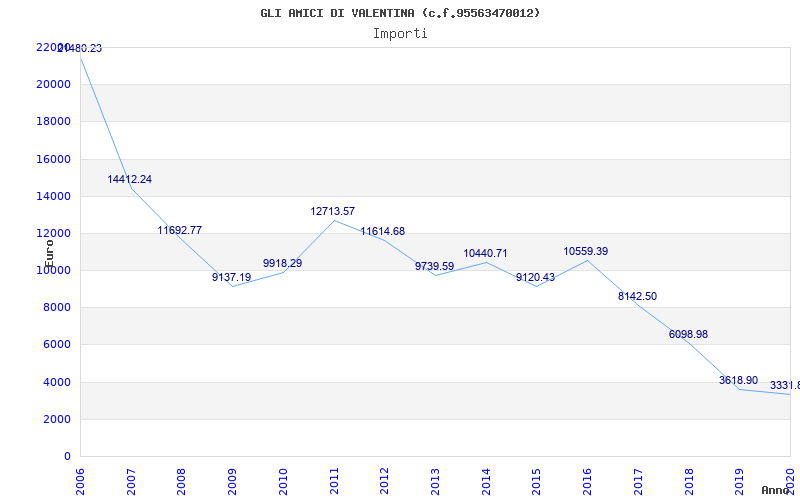800x500 pixels.
Task: Click the 16000 y-axis tick label
Action: click(53, 159)
